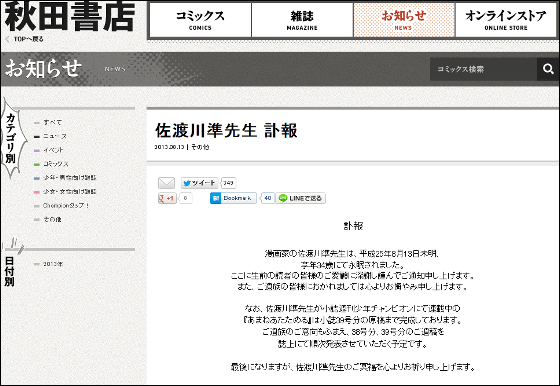Open the 雑誌 MAGAZINE tab
Viewport: 560px width, 386px height.
pyautogui.click(x=302, y=20)
